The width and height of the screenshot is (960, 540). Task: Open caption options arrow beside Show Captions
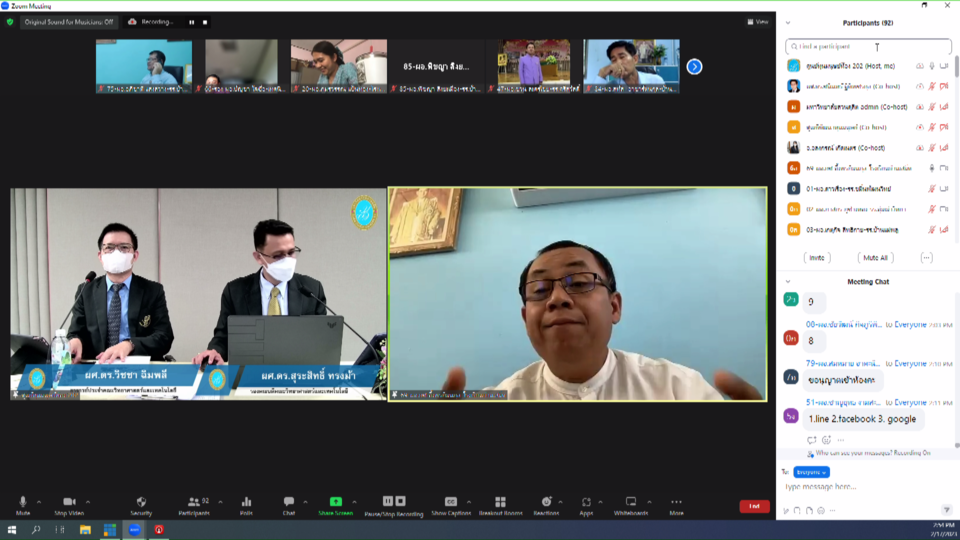[469, 502]
